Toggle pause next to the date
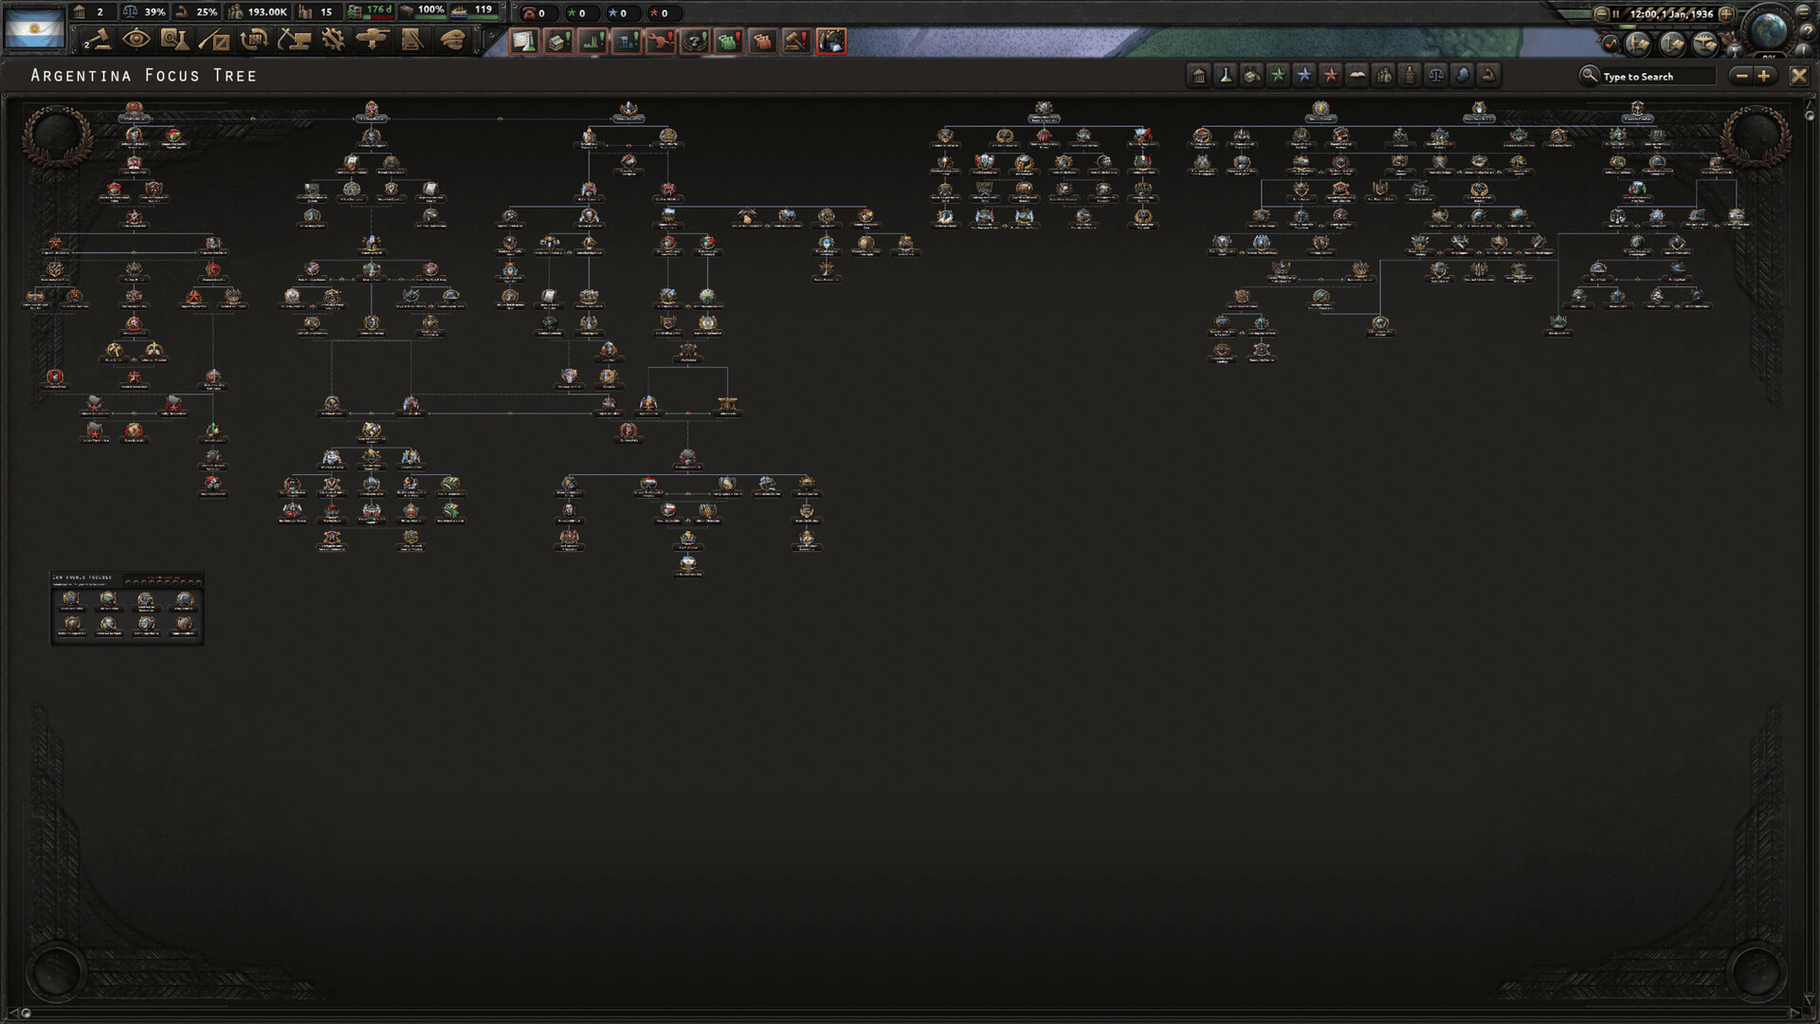 [1616, 15]
